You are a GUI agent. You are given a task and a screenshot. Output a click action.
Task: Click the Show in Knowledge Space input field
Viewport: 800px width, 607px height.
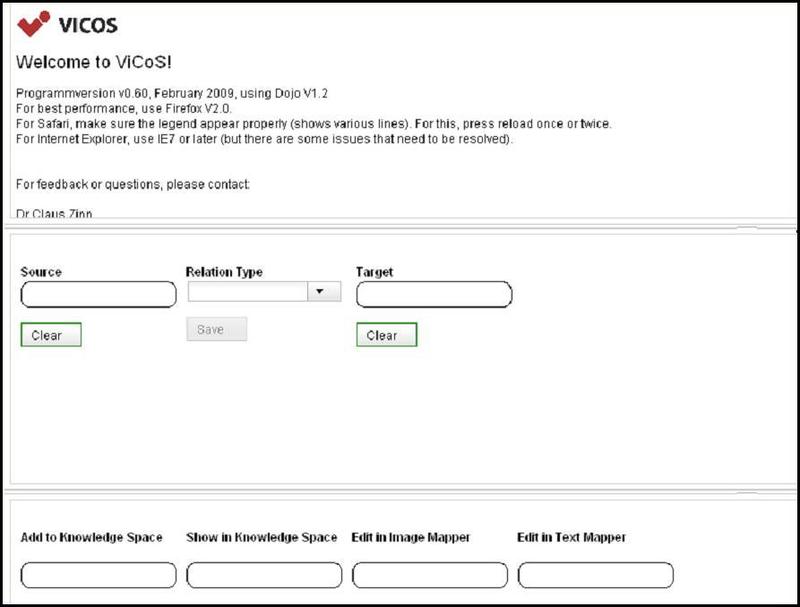264,575
